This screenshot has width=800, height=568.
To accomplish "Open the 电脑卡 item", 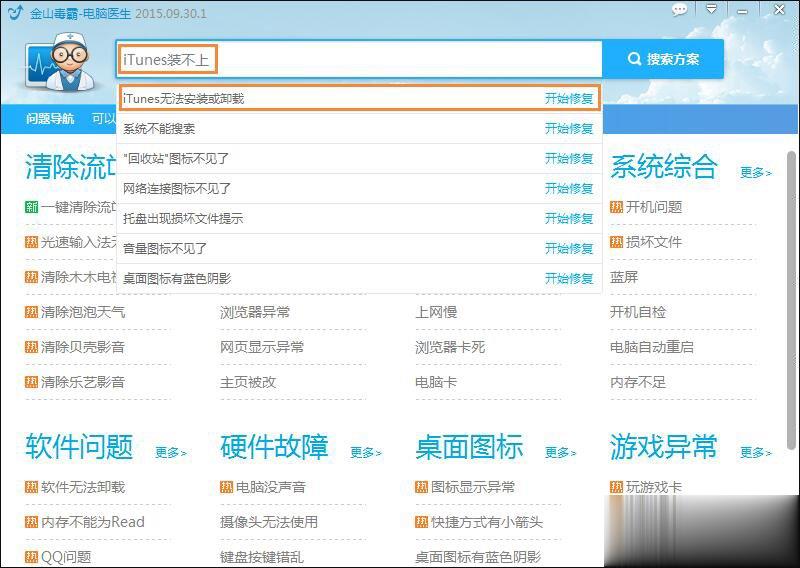I will tap(436, 382).
